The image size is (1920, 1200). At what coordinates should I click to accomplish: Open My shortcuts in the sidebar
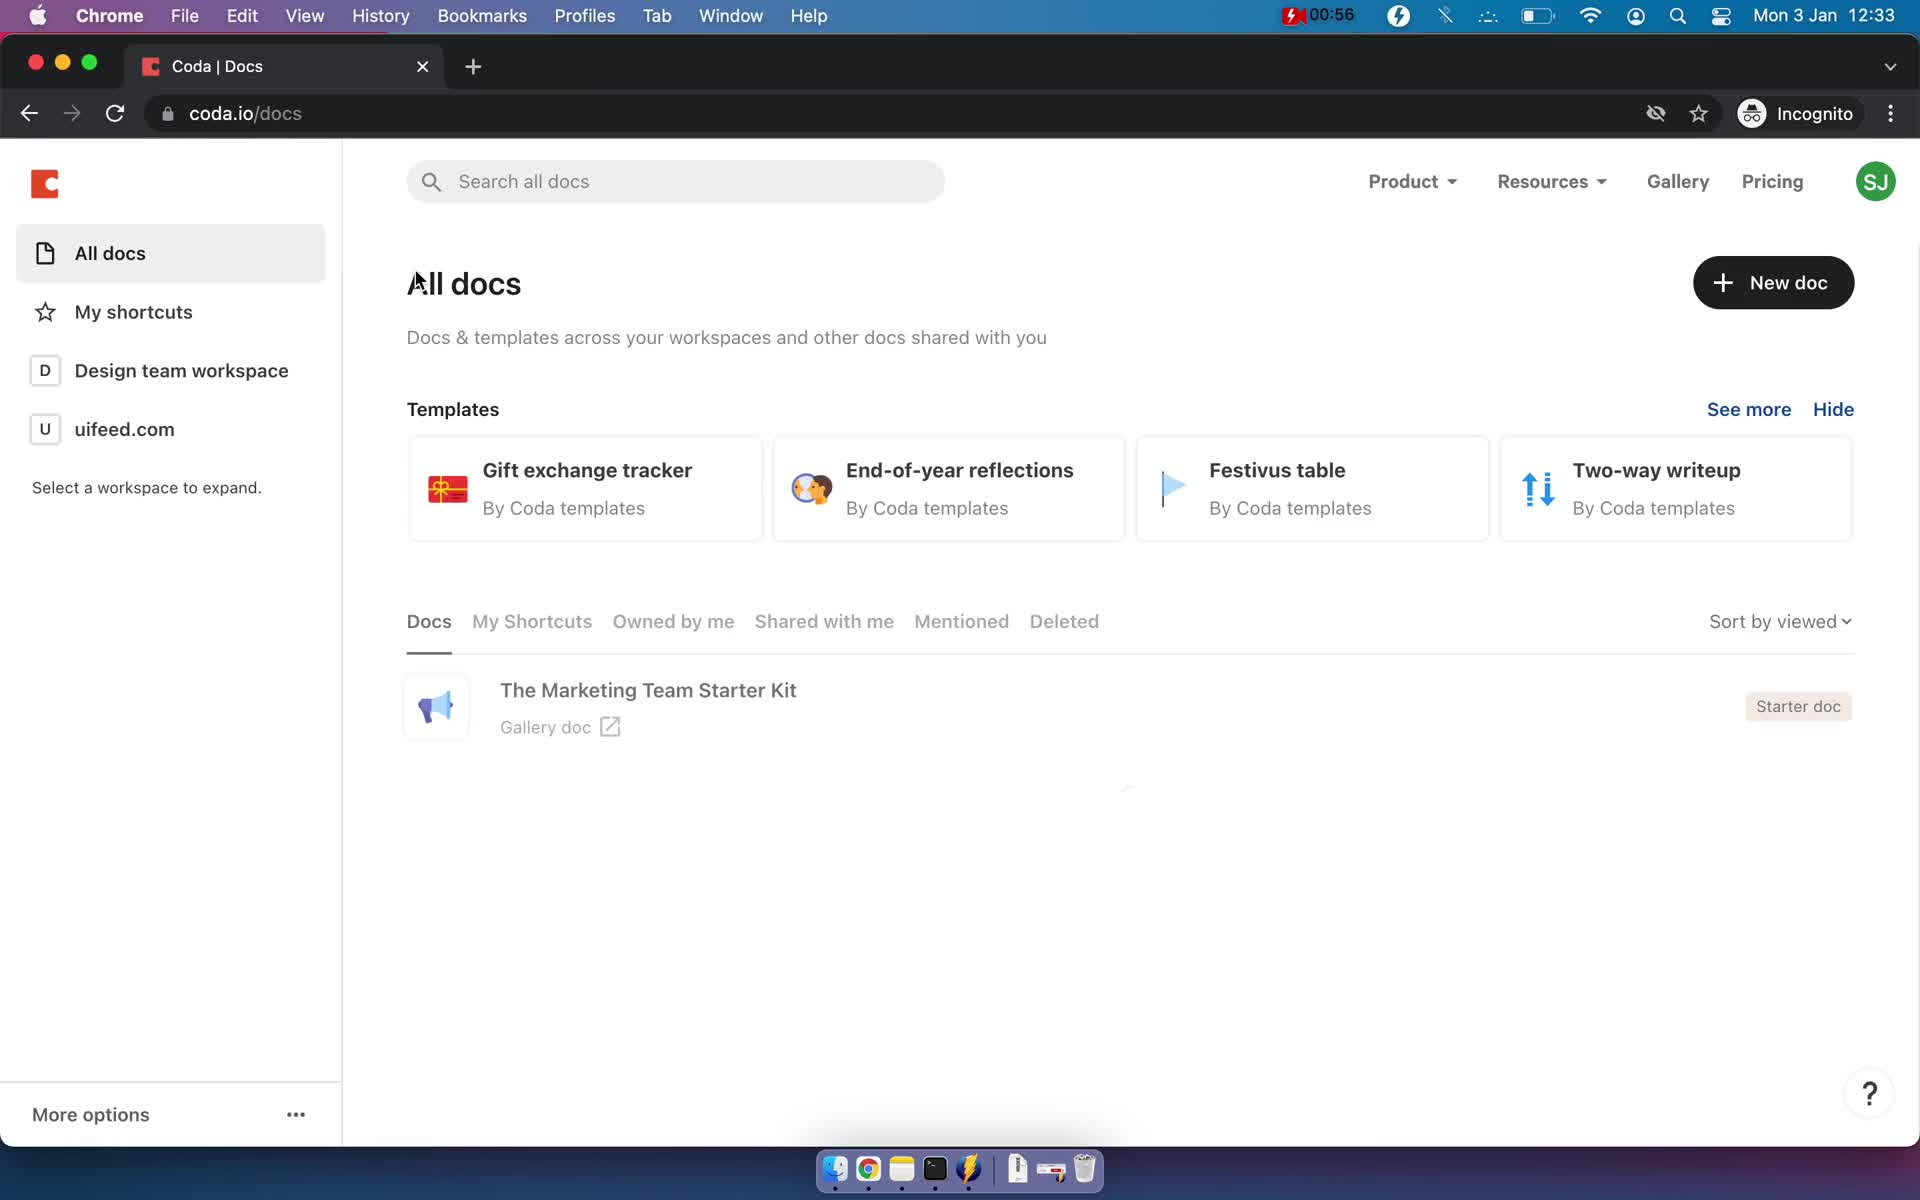tap(171, 312)
